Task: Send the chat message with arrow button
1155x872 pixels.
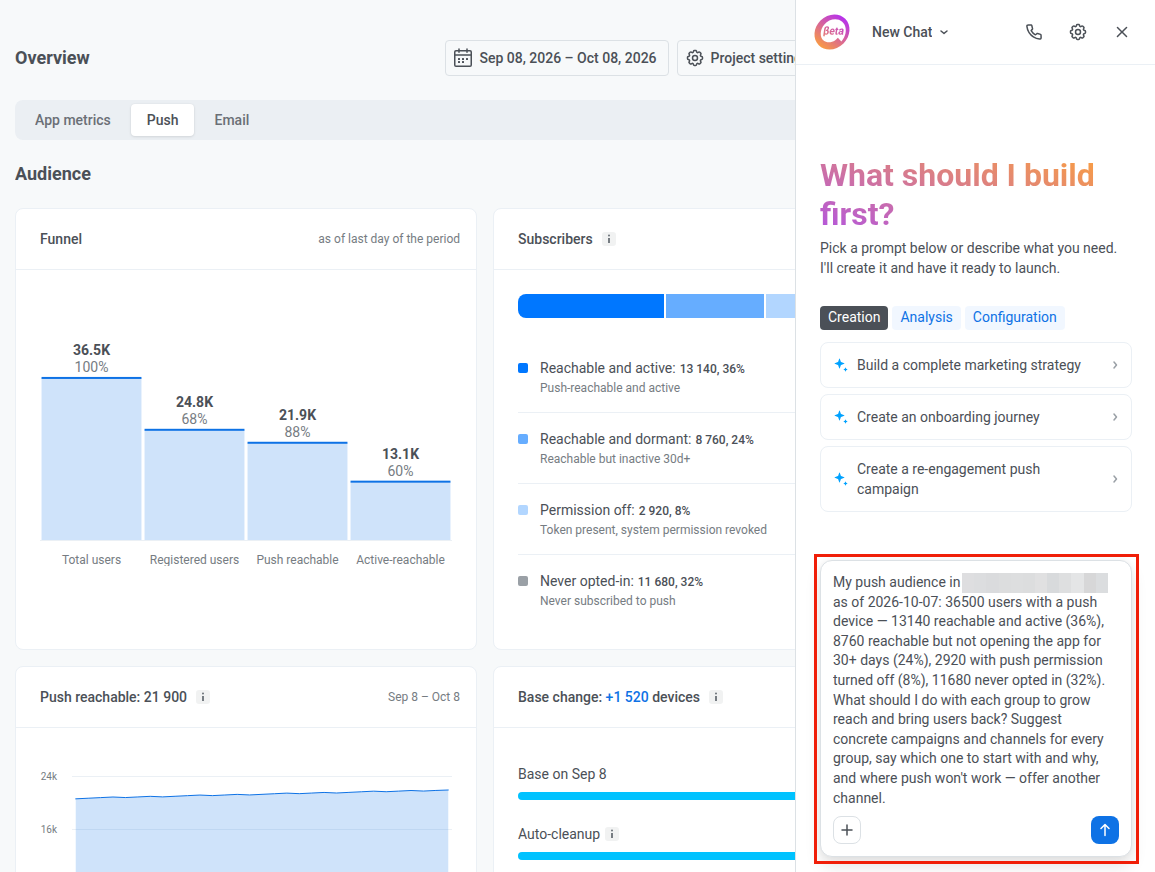Action: click(1104, 830)
